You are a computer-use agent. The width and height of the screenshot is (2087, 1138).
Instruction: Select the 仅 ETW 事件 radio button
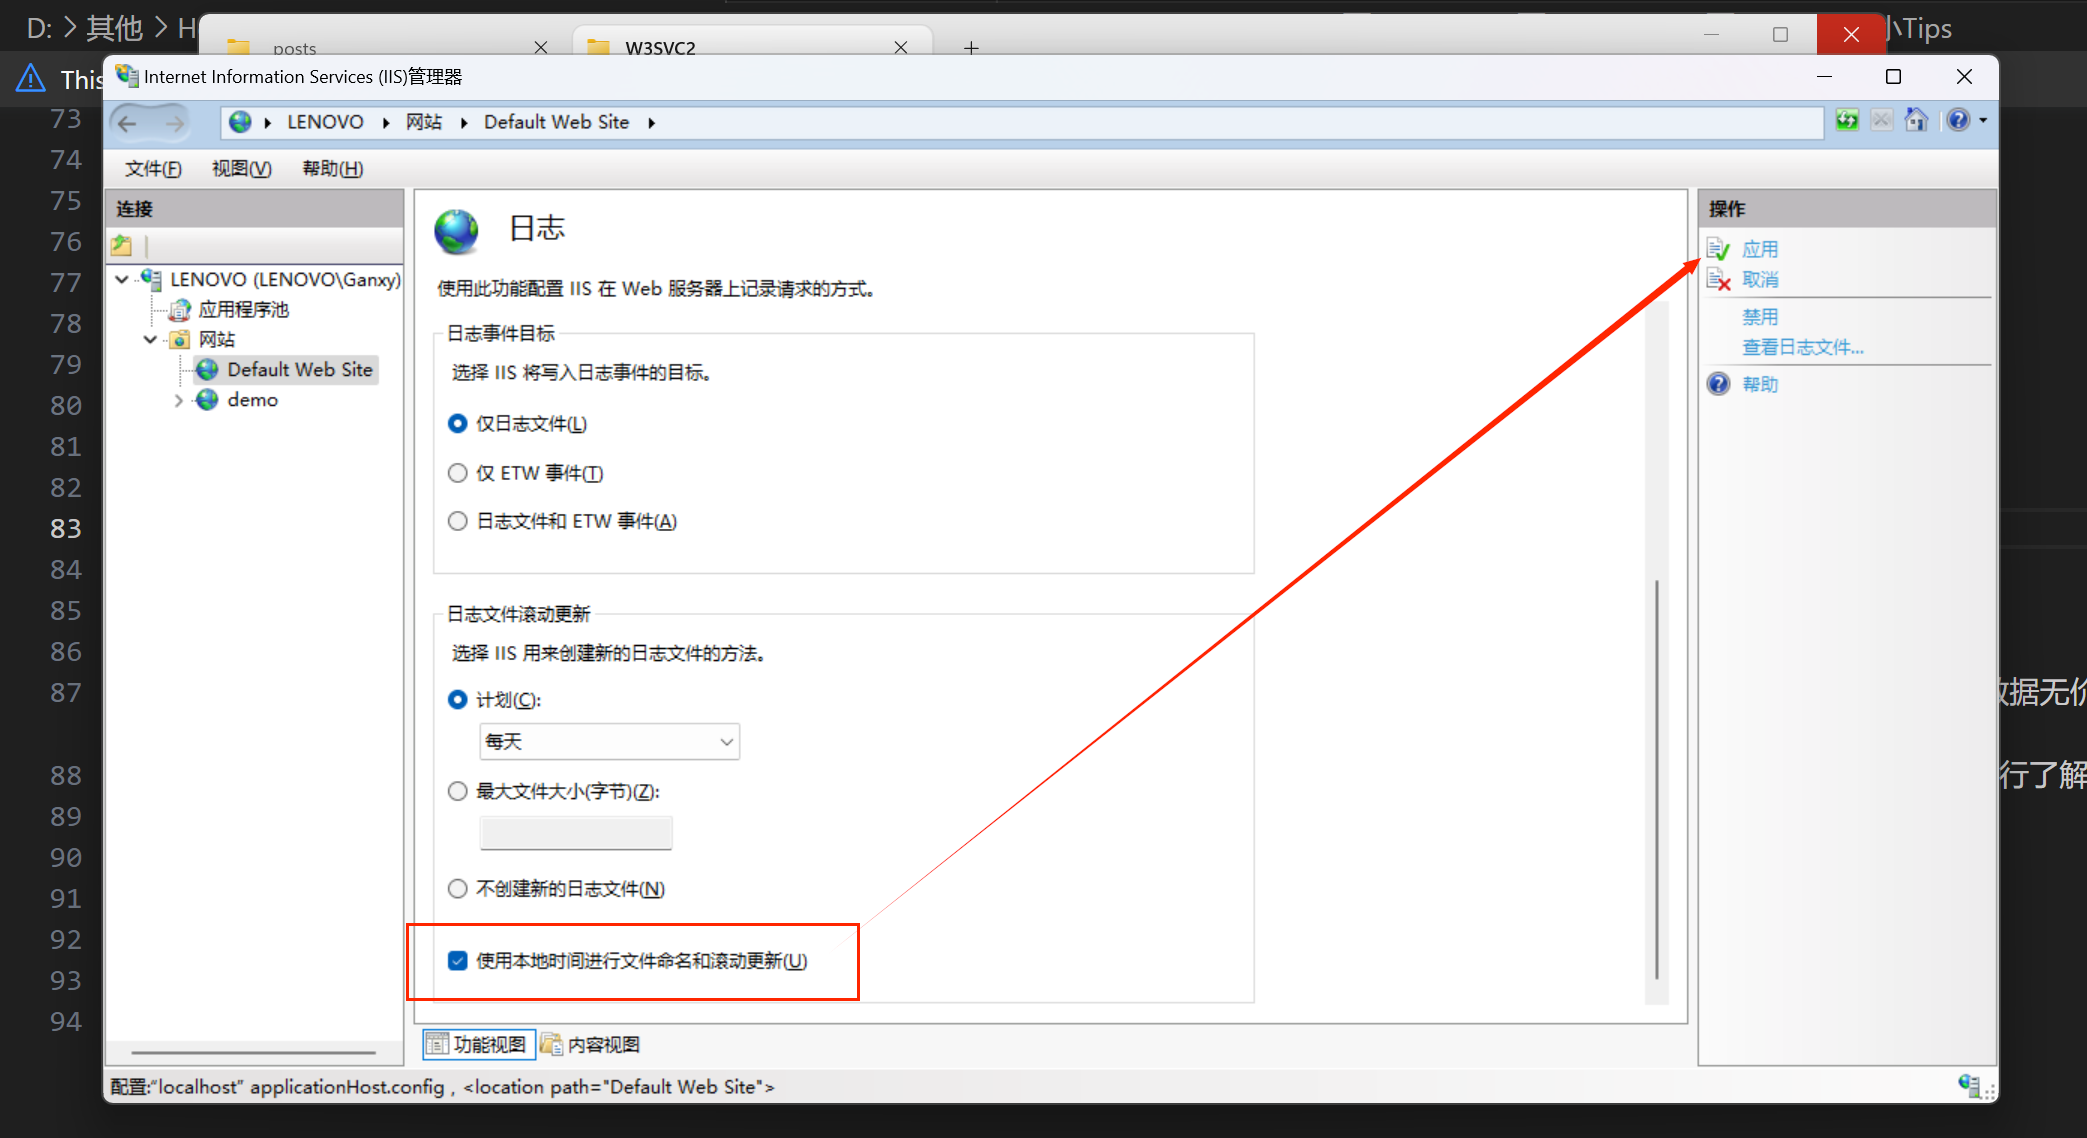click(x=458, y=473)
